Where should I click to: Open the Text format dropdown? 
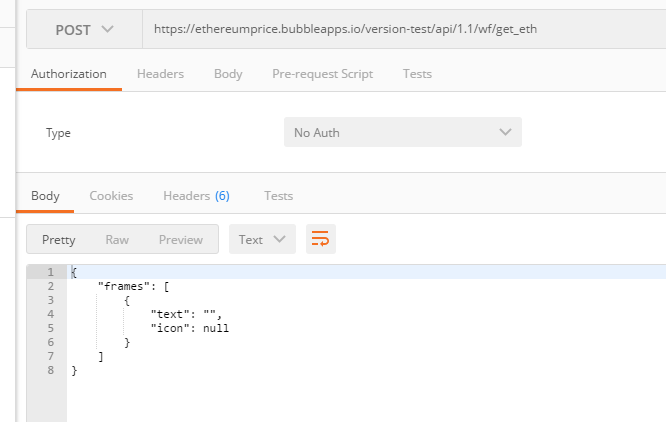[x=262, y=240]
